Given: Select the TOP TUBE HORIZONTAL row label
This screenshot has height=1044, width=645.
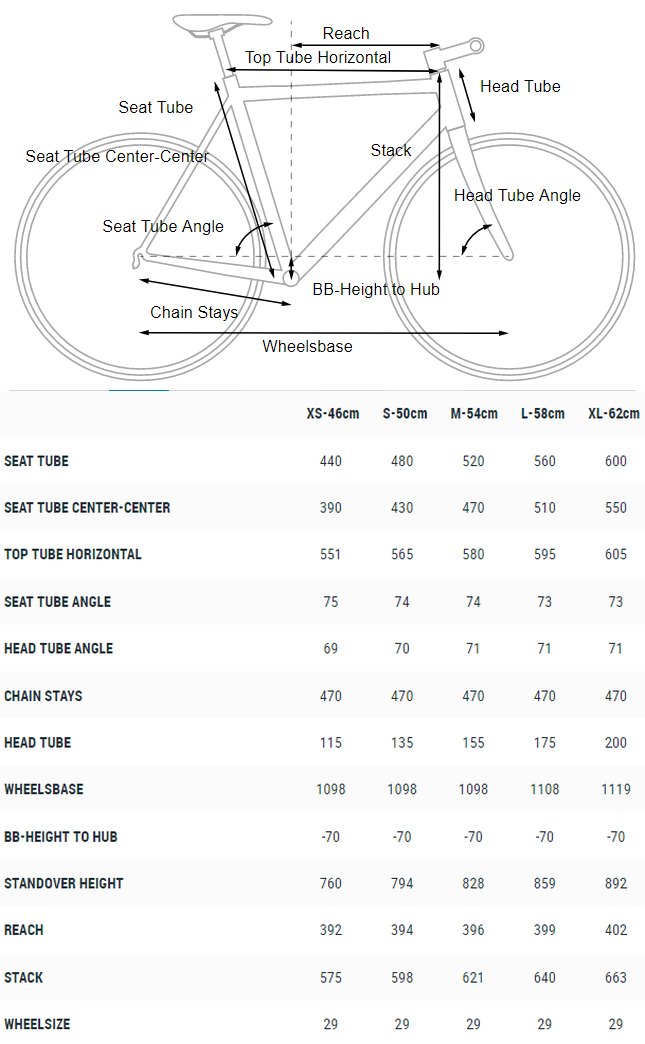Looking at the screenshot, I should 73,554.
